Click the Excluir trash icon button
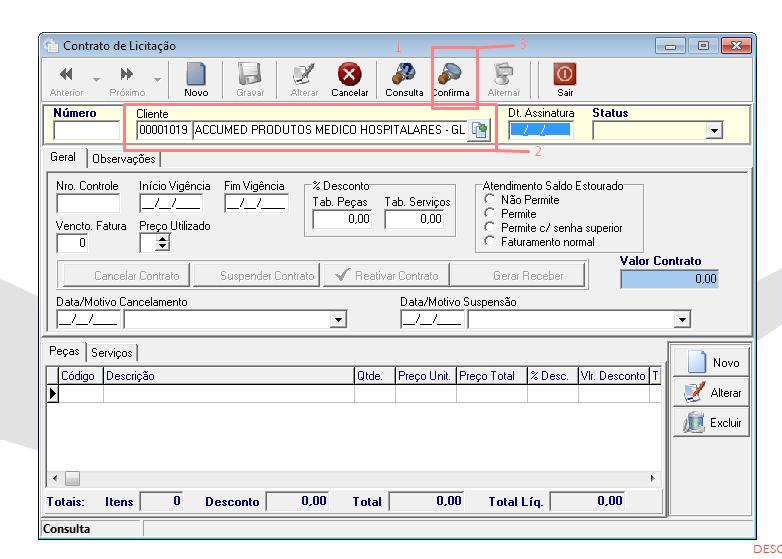782x559 pixels. pos(711,422)
